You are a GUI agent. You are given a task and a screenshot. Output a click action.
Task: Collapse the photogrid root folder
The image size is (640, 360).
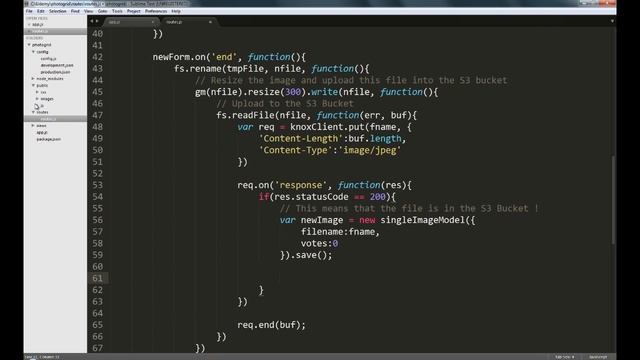pyautogui.click(x=29, y=45)
